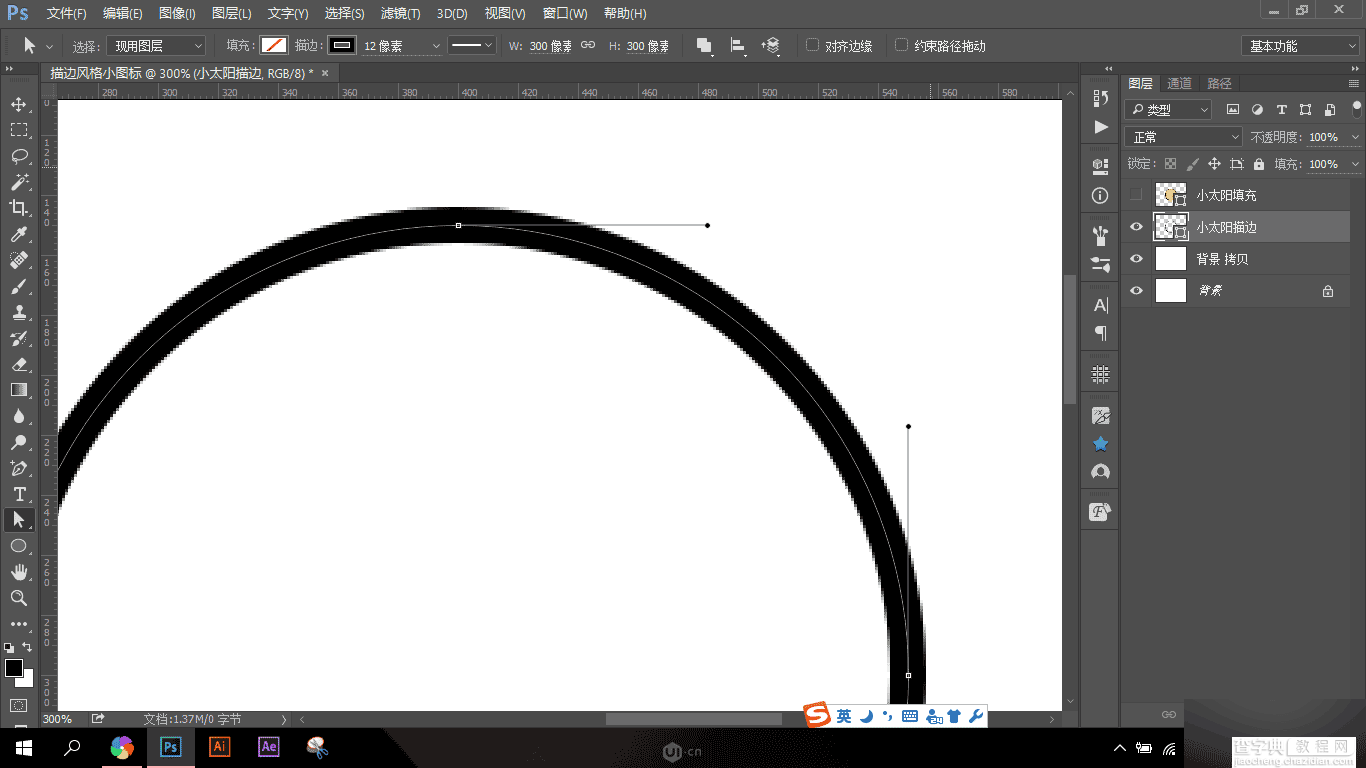Screen dimensions: 1366x768
Task: Select the Pen tool
Action: click(18, 468)
